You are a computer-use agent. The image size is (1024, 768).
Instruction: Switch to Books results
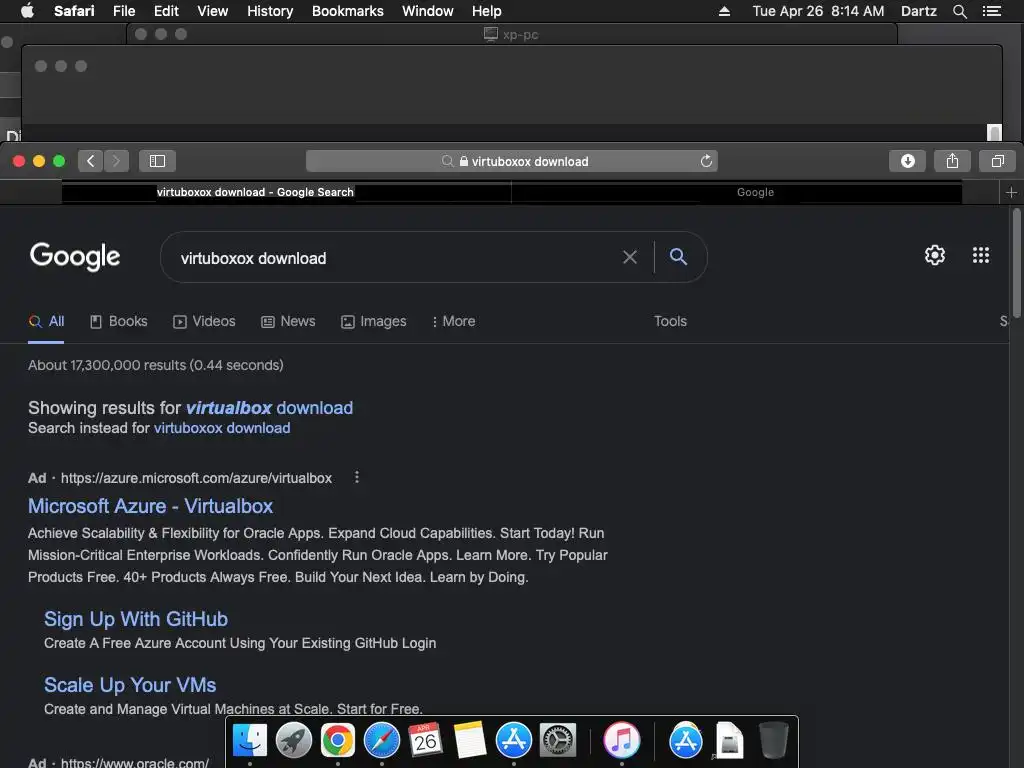[118, 321]
